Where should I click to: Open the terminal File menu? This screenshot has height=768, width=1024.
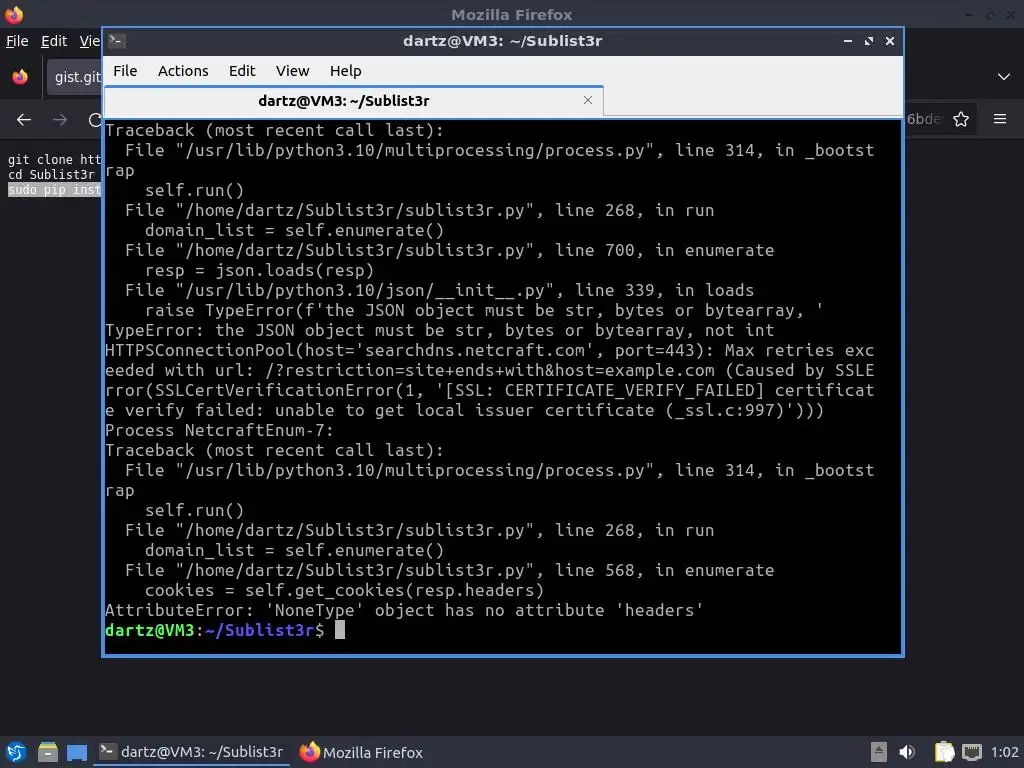[x=125, y=71]
